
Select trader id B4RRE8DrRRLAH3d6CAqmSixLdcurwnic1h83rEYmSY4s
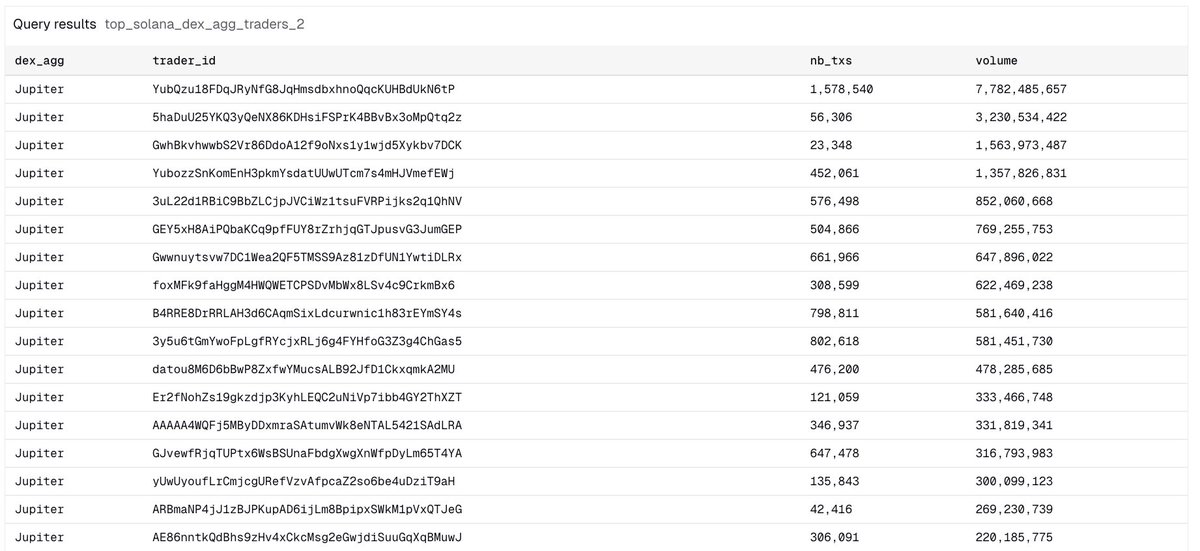click(x=307, y=313)
